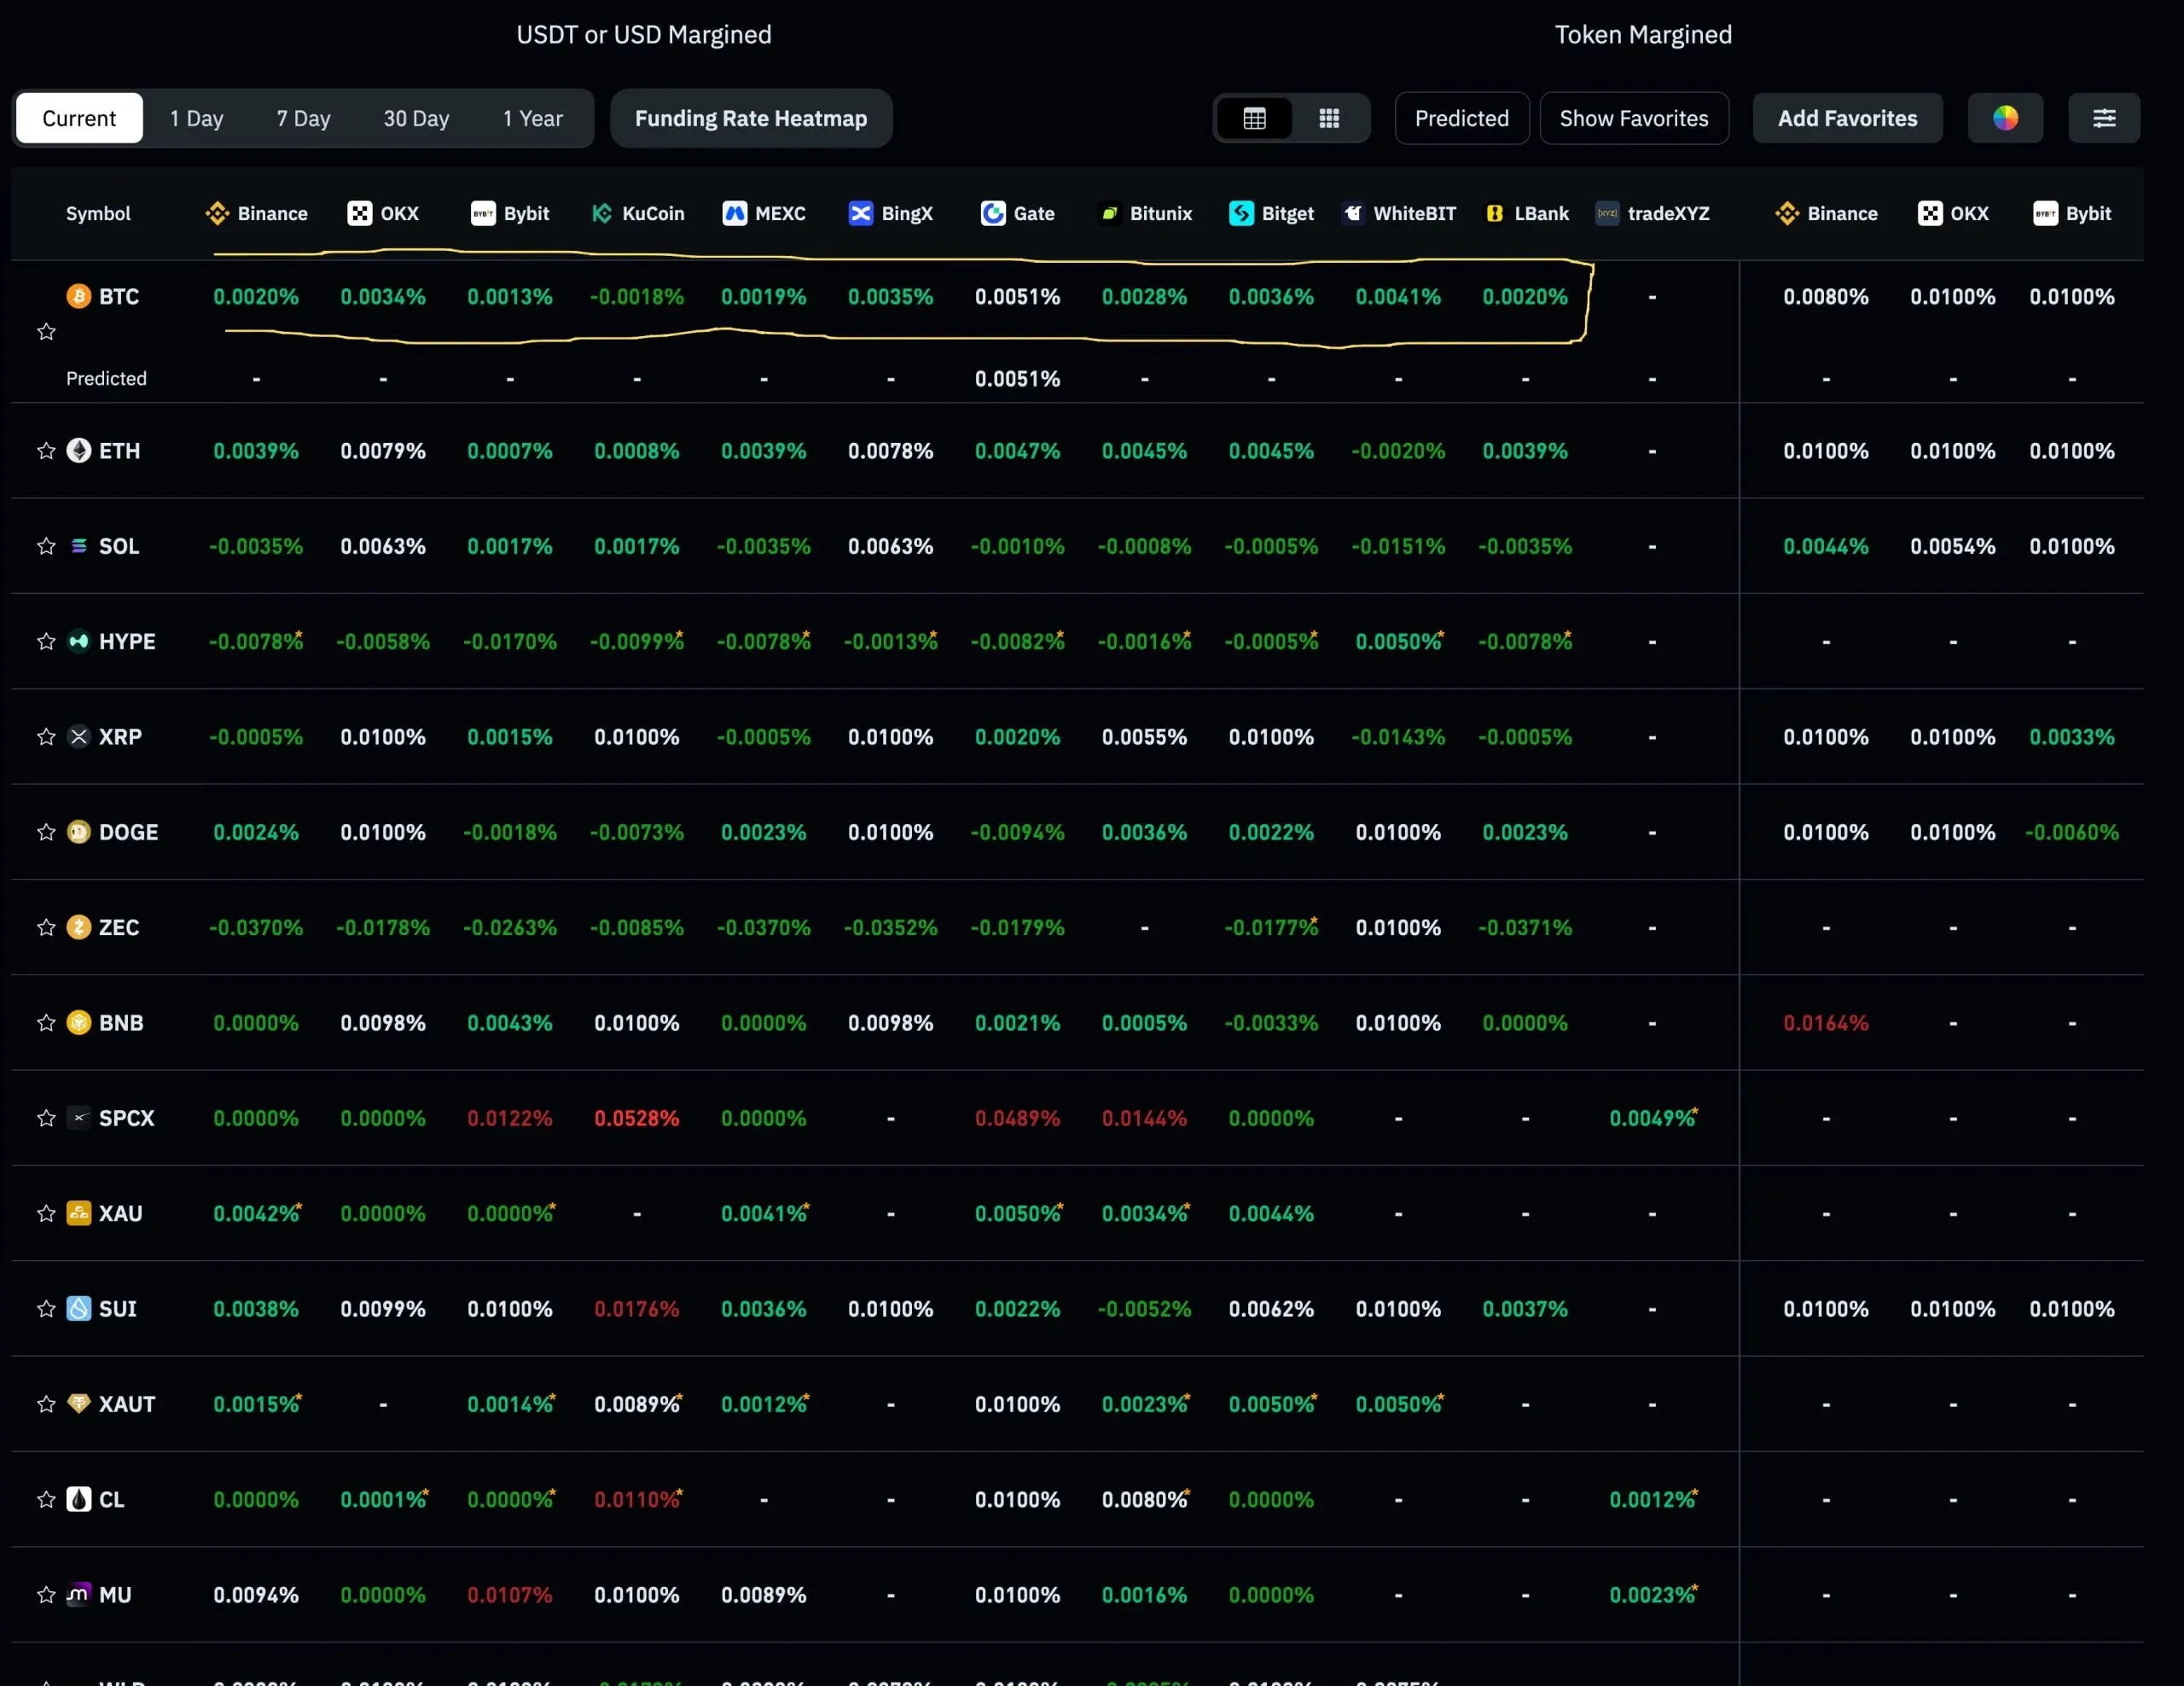This screenshot has height=1686, width=2184.
Task: Click the DOGE coin icon
Action: coord(78,832)
